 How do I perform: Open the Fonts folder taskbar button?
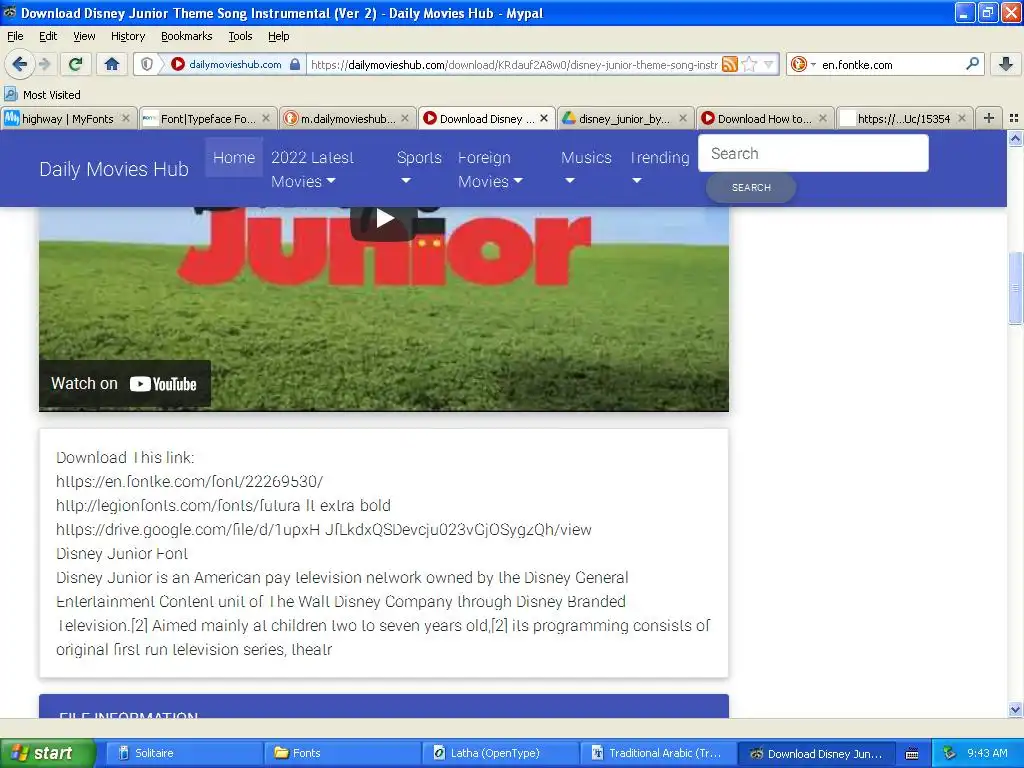[x=342, y=753]
